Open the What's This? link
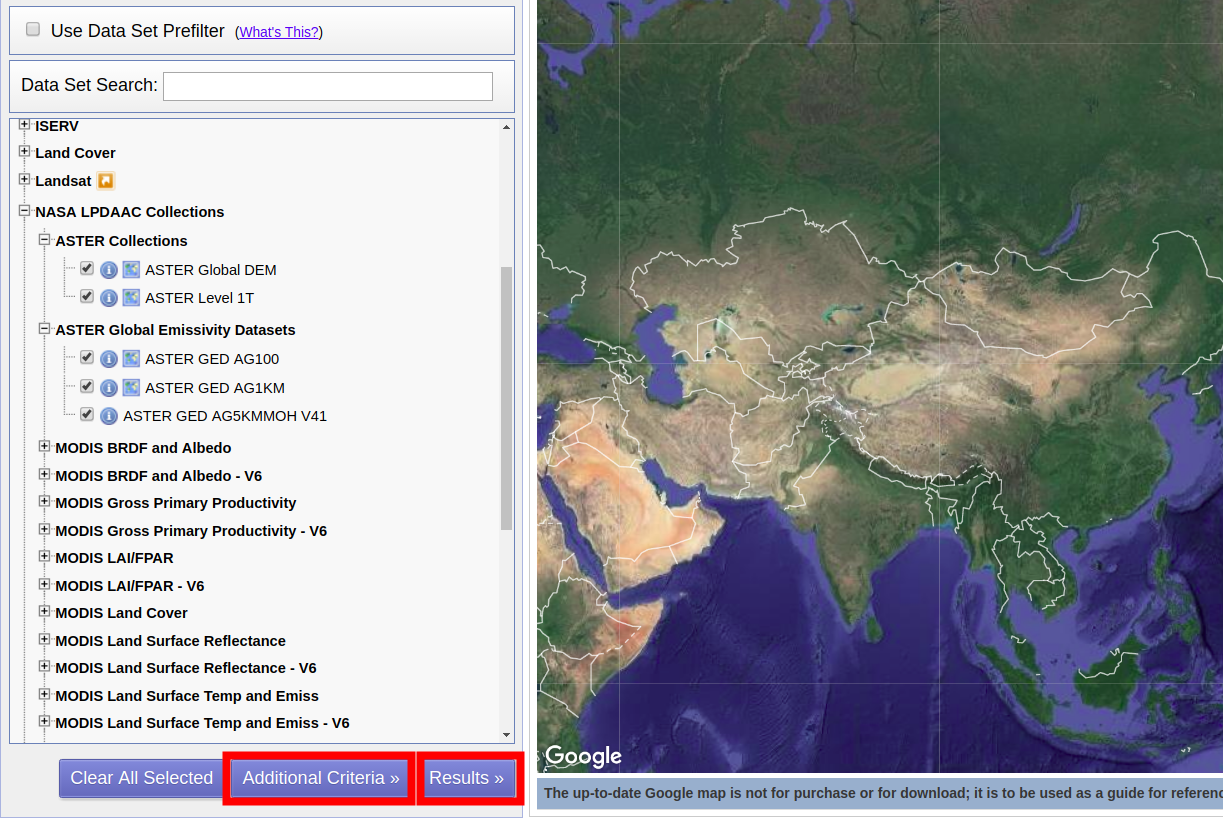Image resolution: width=1223 pixels, height=818 pixels. [x=279, y=32]
